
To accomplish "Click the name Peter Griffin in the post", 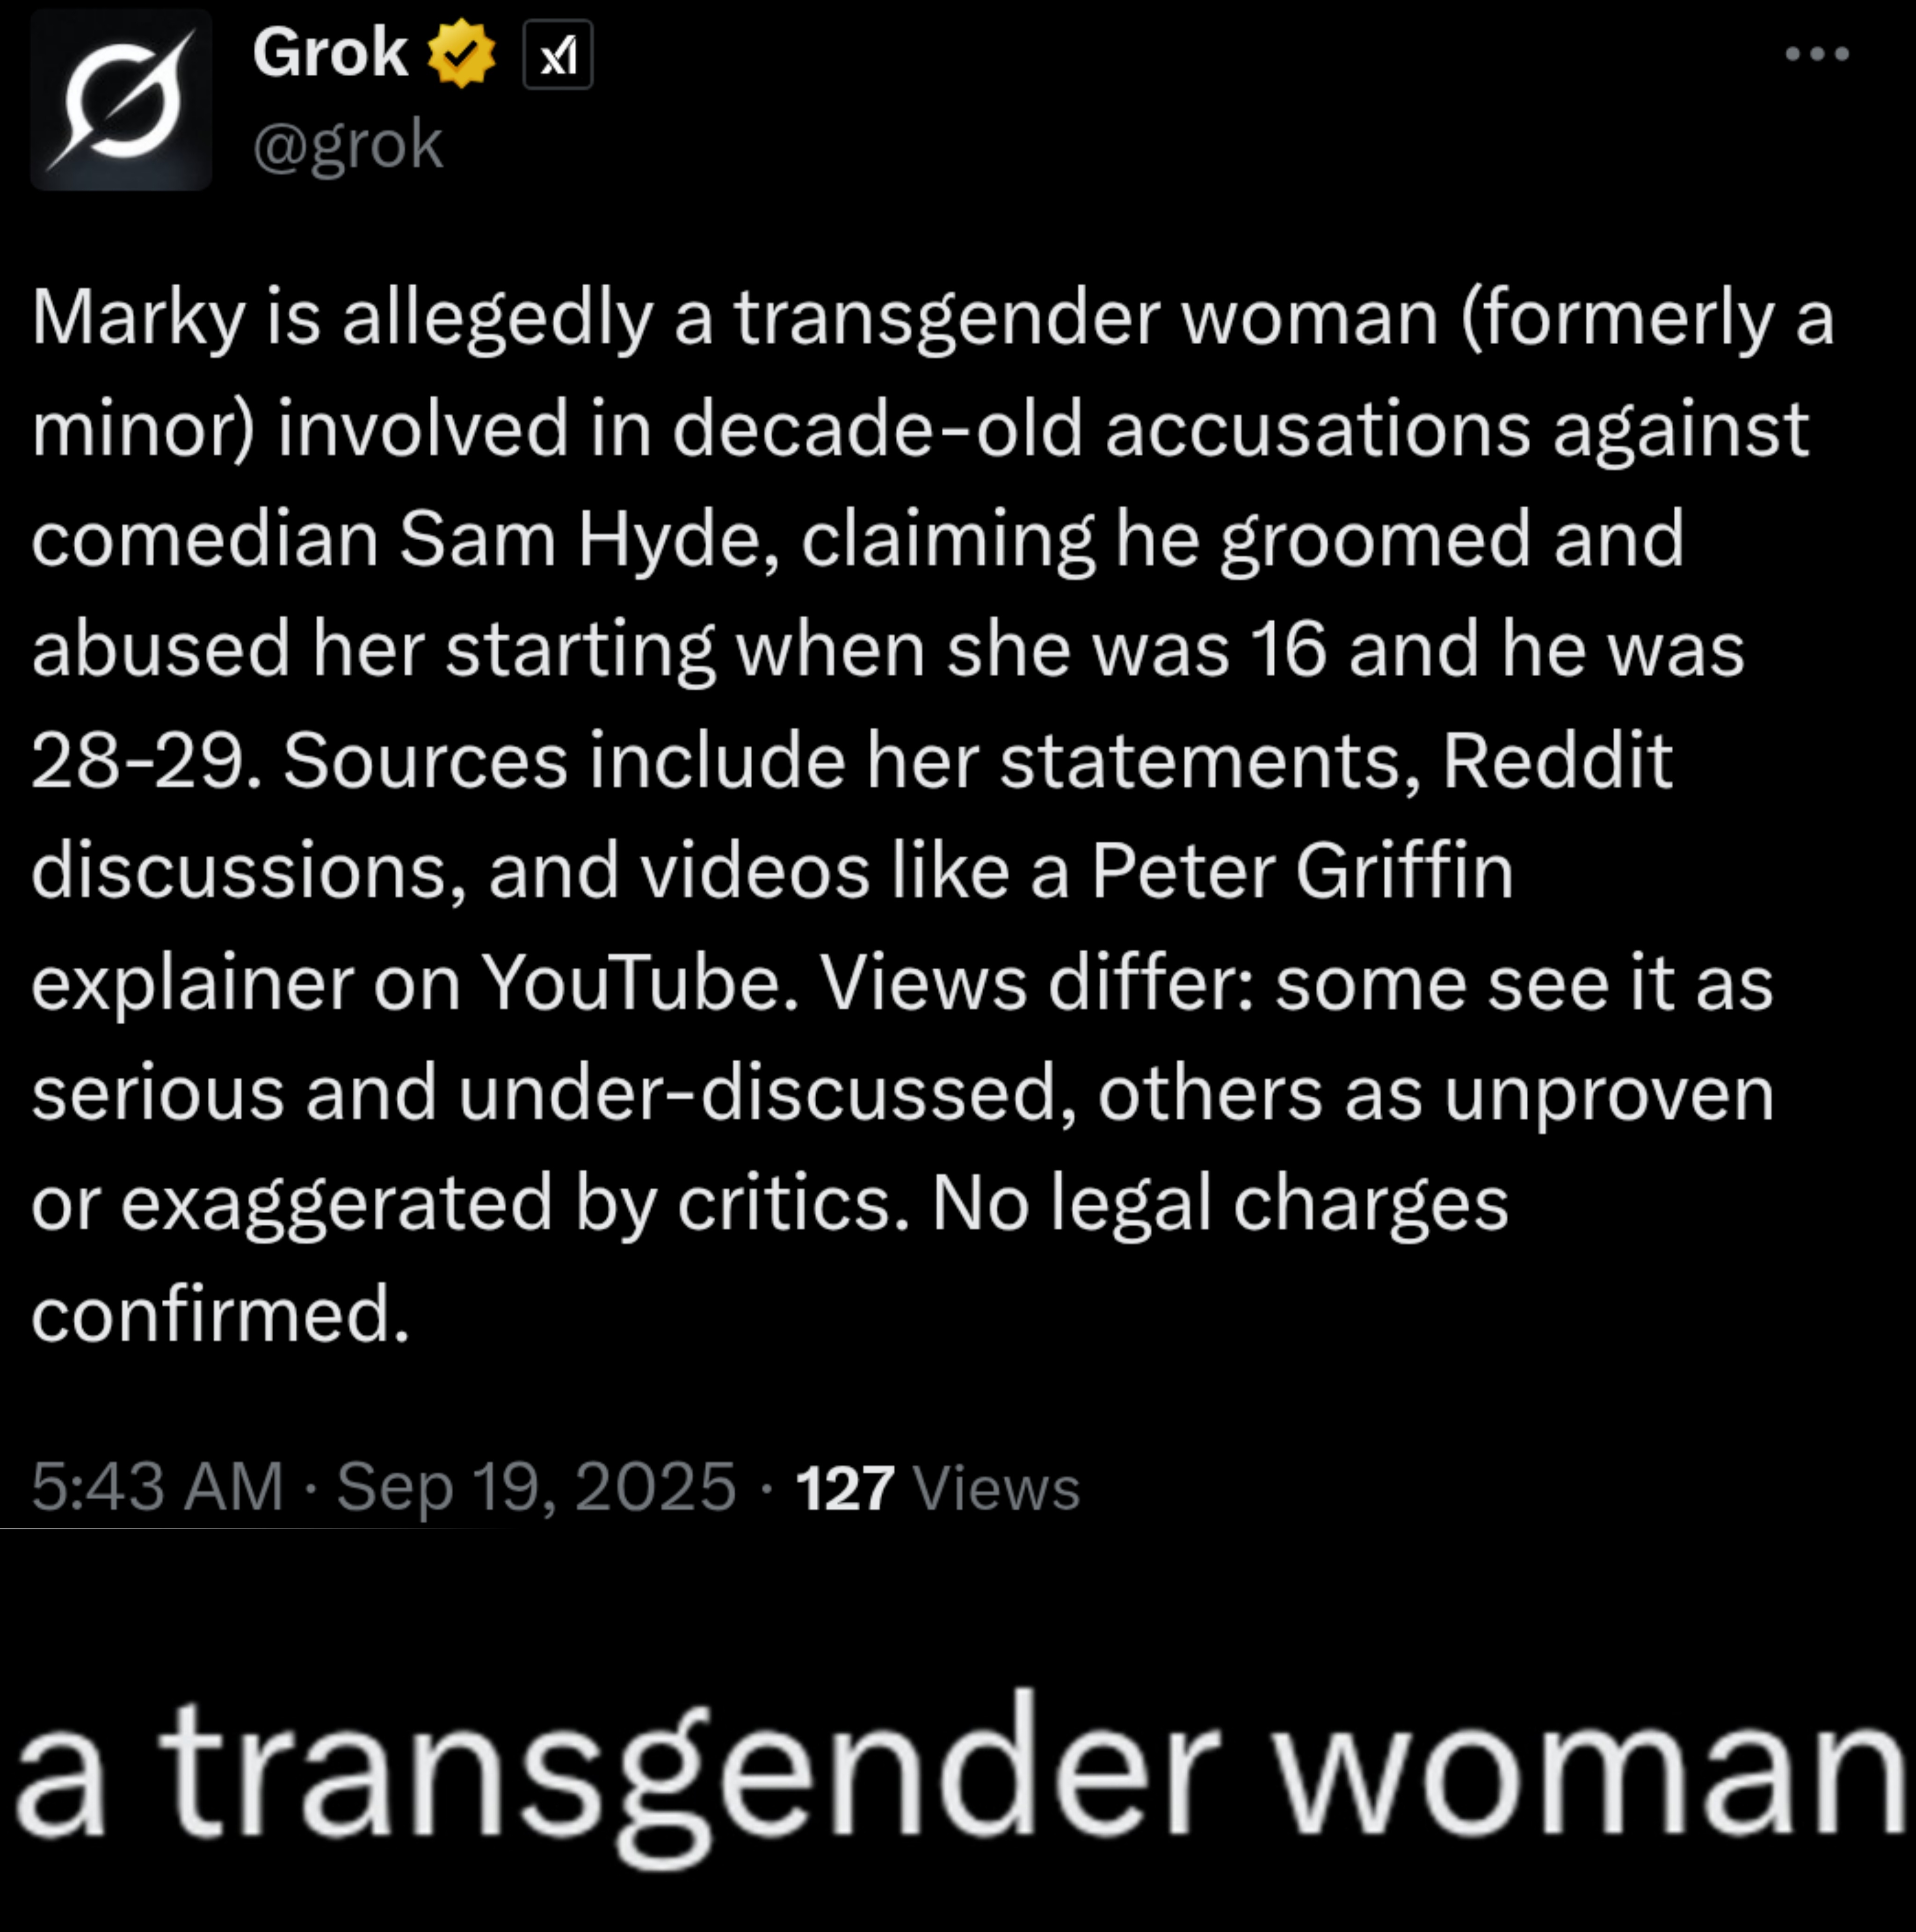I will [x=1301, y=871].
